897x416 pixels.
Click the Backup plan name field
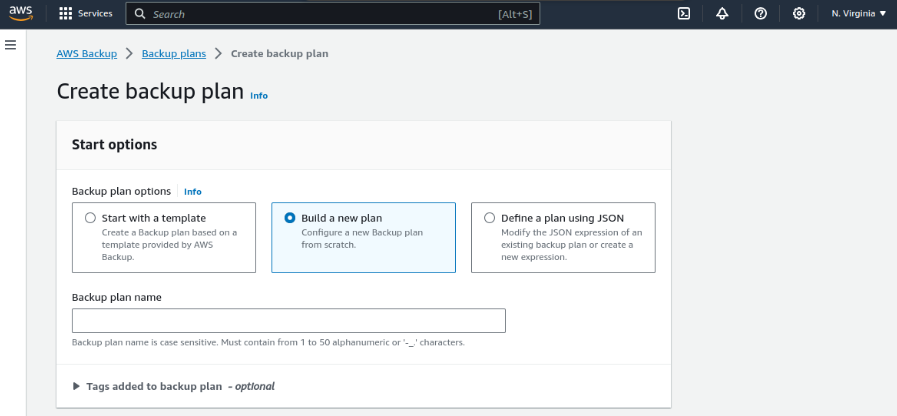coord(289,320)
